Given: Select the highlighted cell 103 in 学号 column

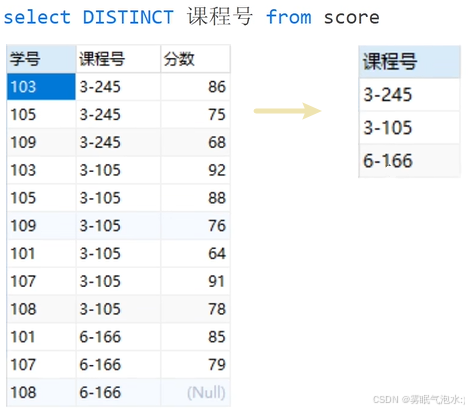Looking at the screenshot, I should click(41, 87).
